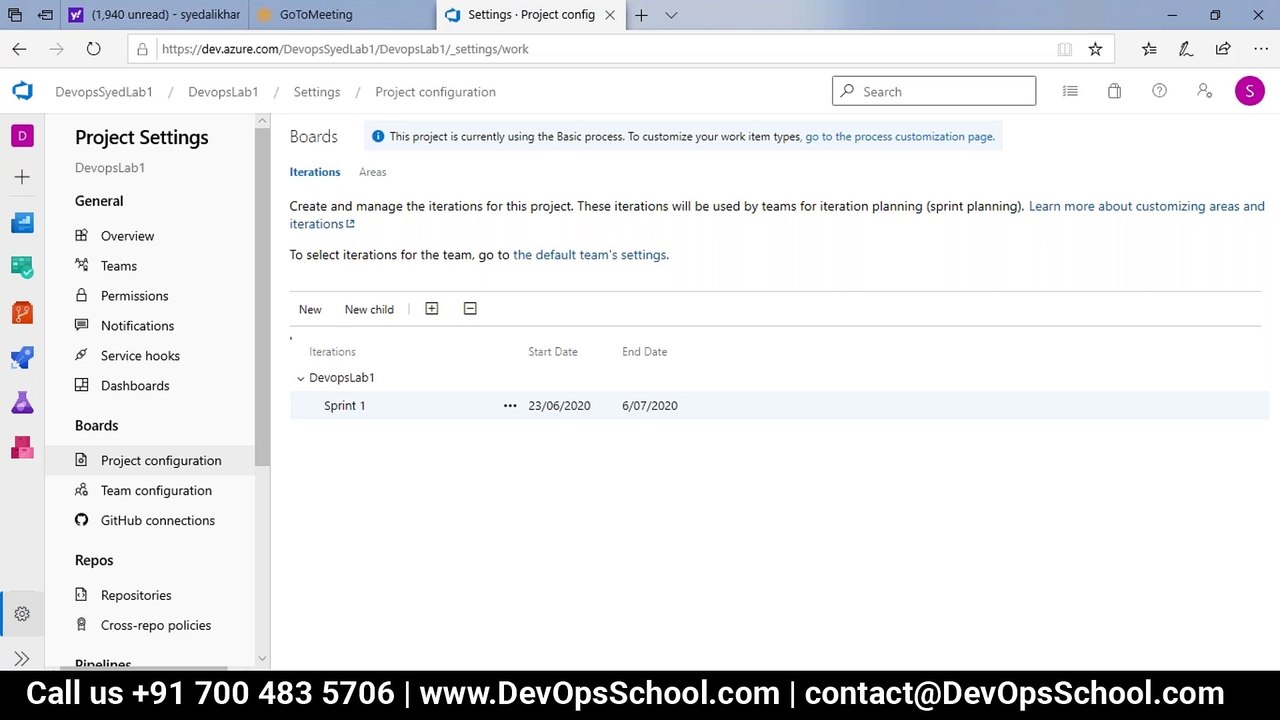Open the browser Settings and more menu
This screenshot has height=720, width=1280.
[x=1260, y=49]
